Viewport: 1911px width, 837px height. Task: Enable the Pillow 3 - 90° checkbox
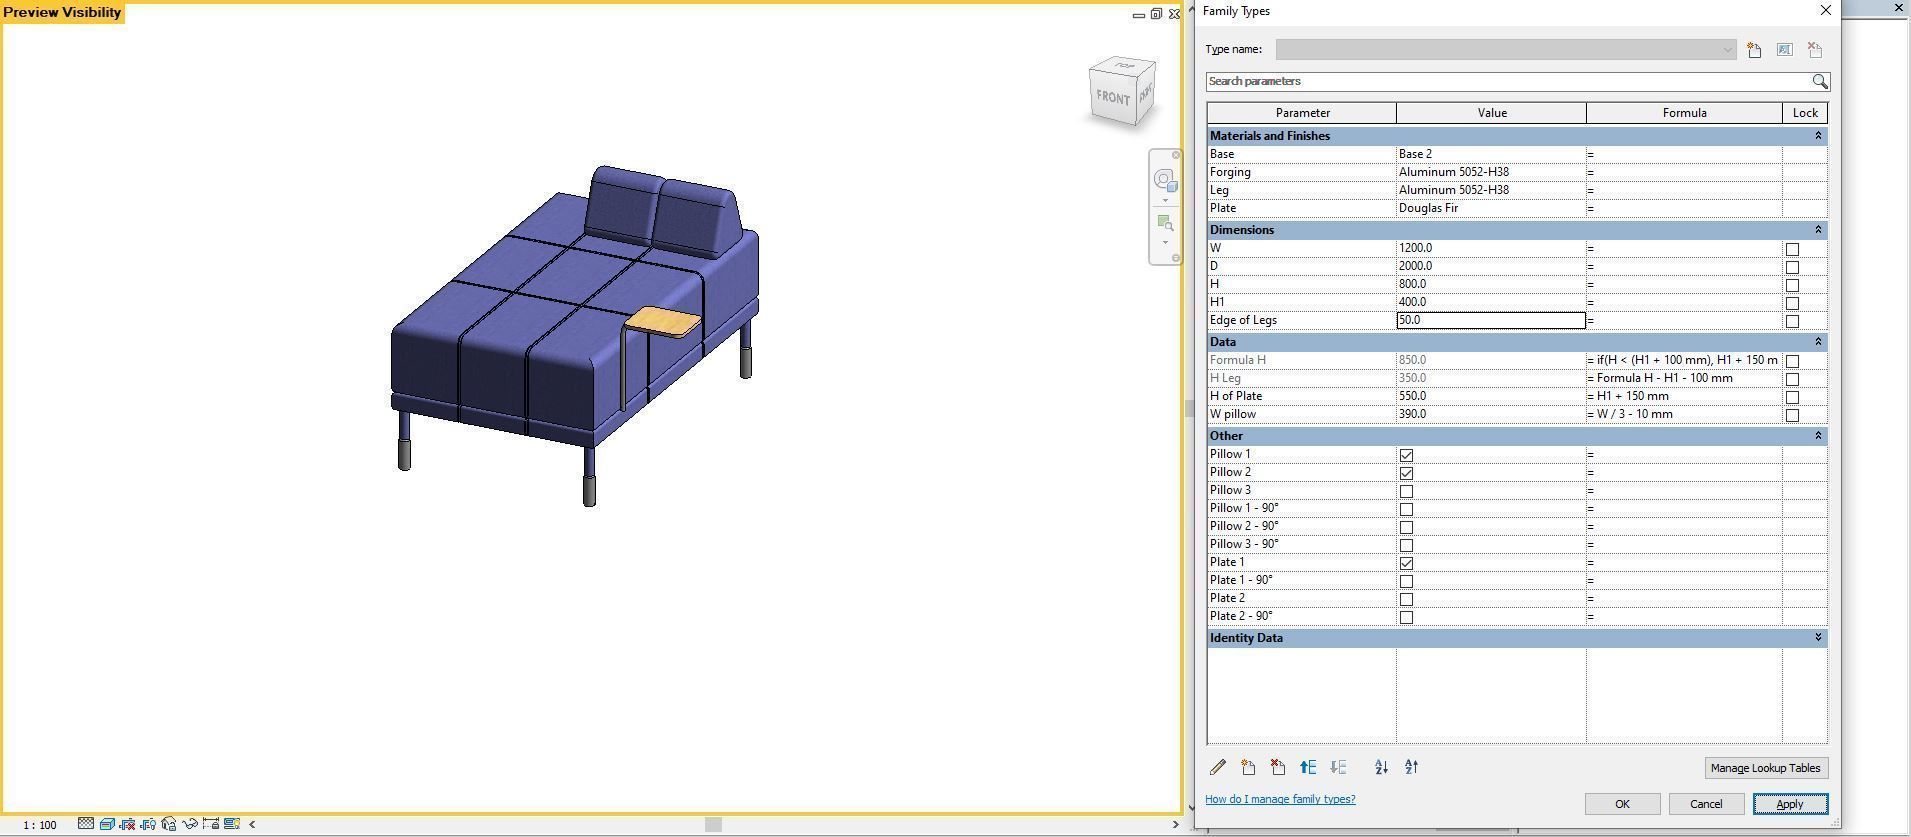click(1406, 545)
